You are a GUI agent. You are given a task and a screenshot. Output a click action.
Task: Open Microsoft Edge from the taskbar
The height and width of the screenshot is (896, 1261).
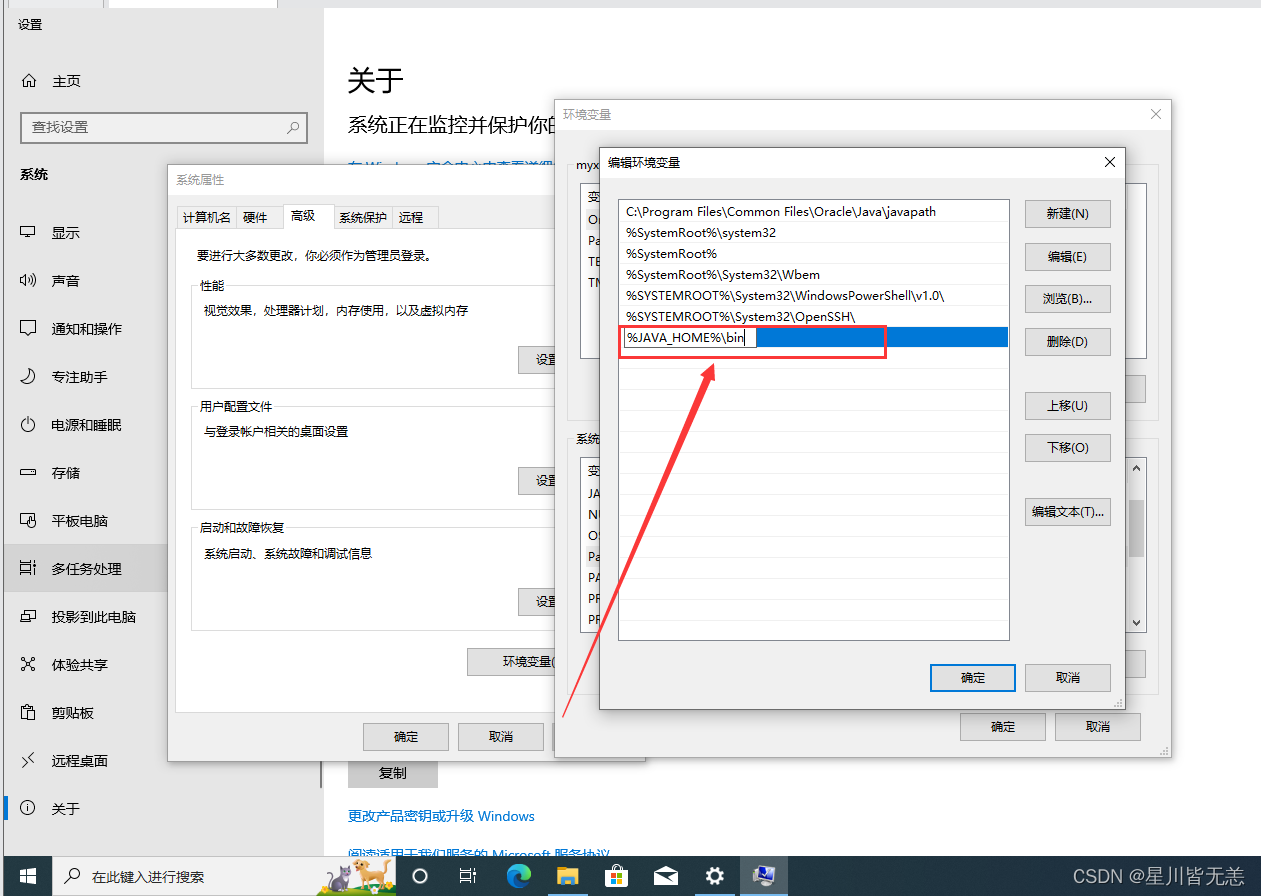click(519, 876)
